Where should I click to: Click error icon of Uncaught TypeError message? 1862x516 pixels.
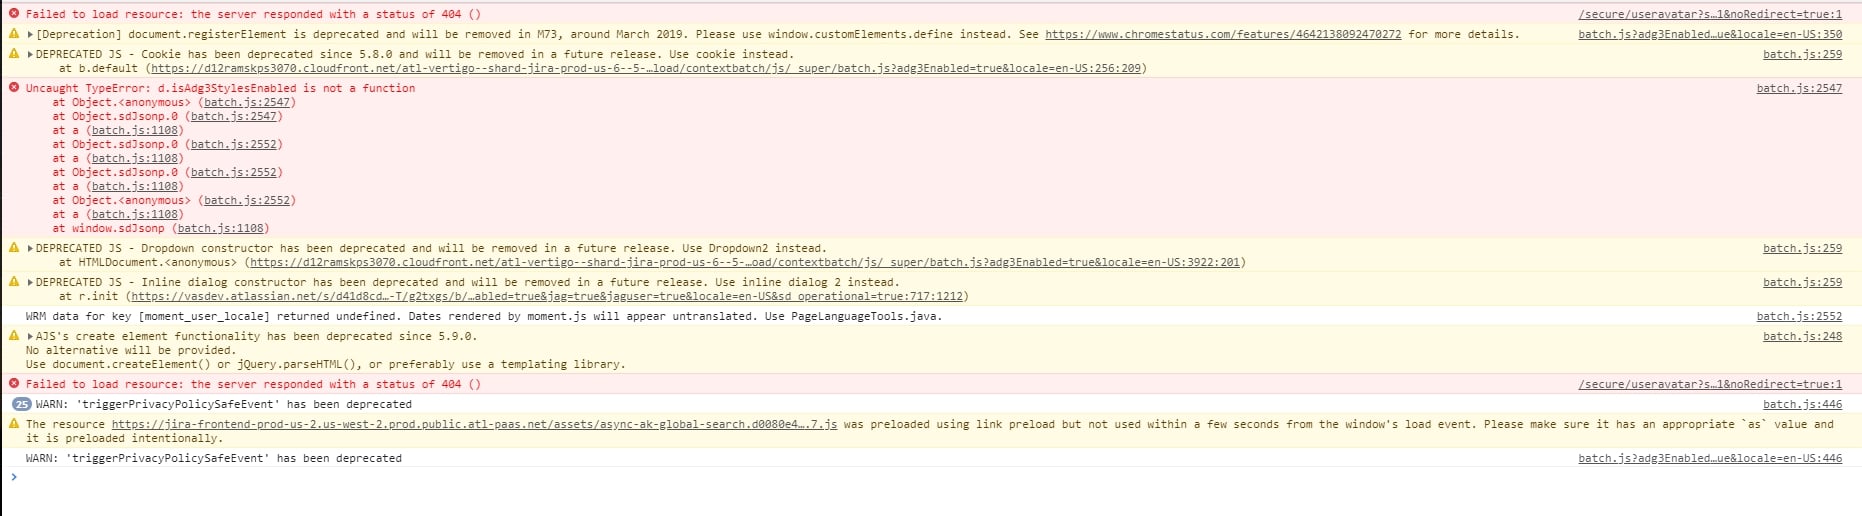pyautogui.click(x=14, y=88)
